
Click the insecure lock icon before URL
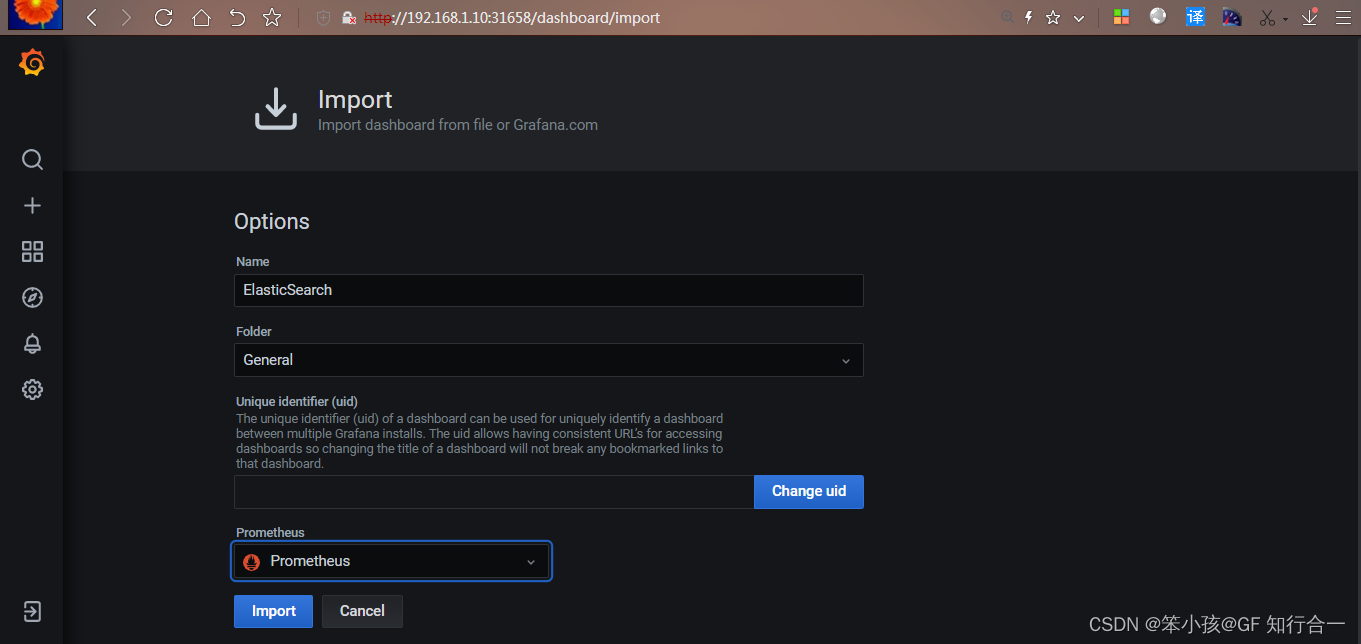click(349, 18)
